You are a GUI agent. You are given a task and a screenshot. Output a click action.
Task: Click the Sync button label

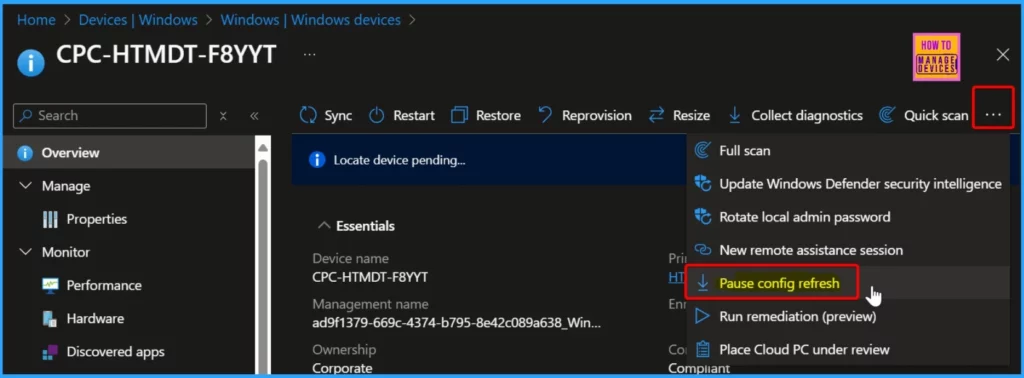(338, 116)
